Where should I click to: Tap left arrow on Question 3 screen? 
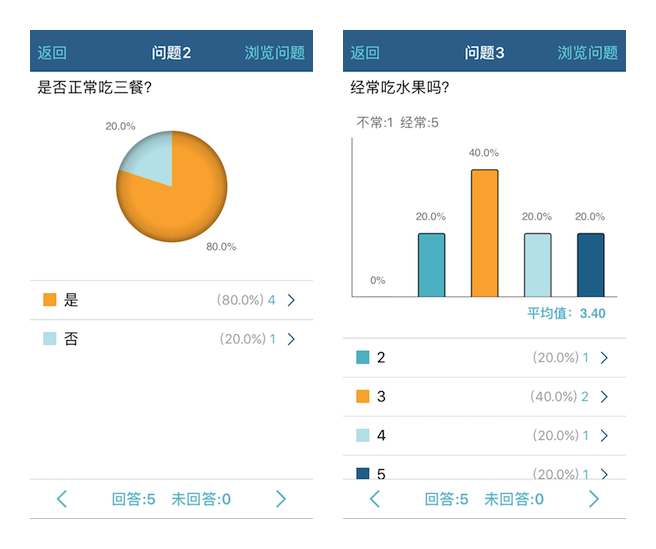click(x=375, y=499)
